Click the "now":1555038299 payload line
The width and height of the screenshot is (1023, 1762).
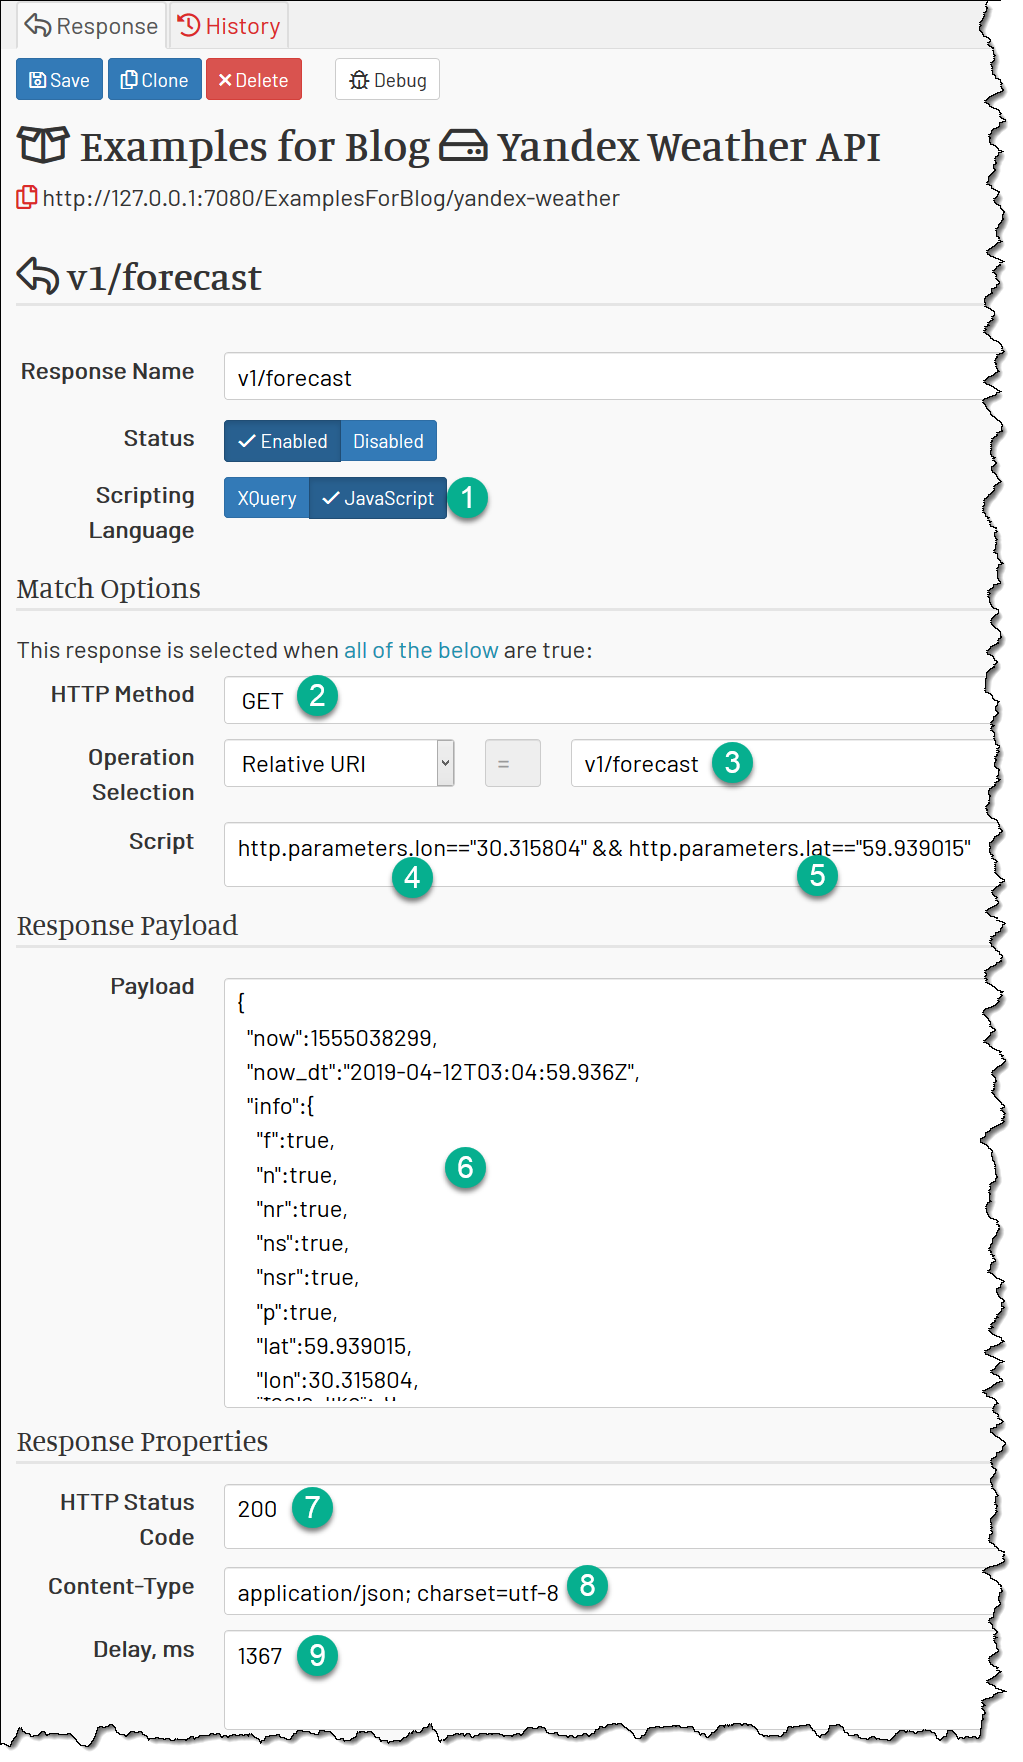342,1038
